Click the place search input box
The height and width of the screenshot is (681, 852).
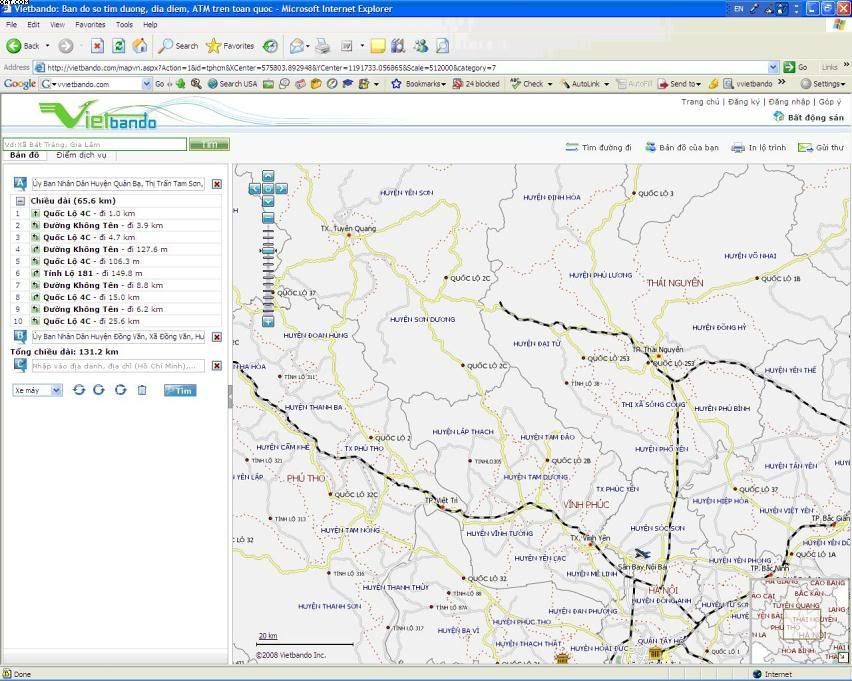pyautogui.click(x=95, y=144)
